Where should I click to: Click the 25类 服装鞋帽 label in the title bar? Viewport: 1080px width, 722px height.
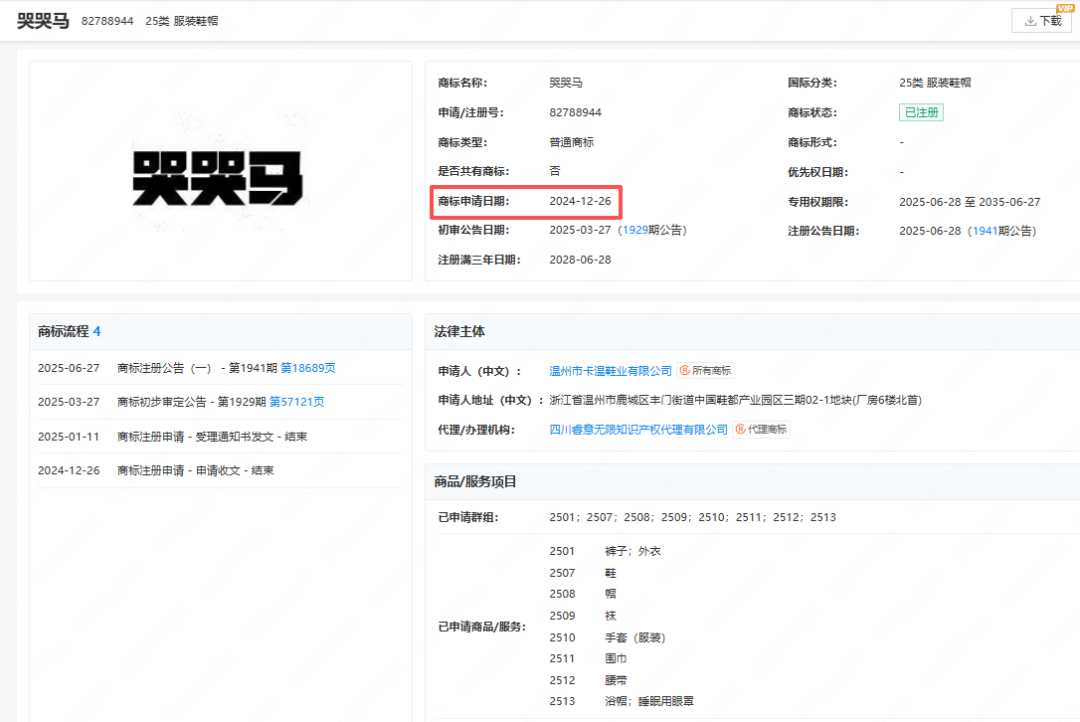point(181,21)
